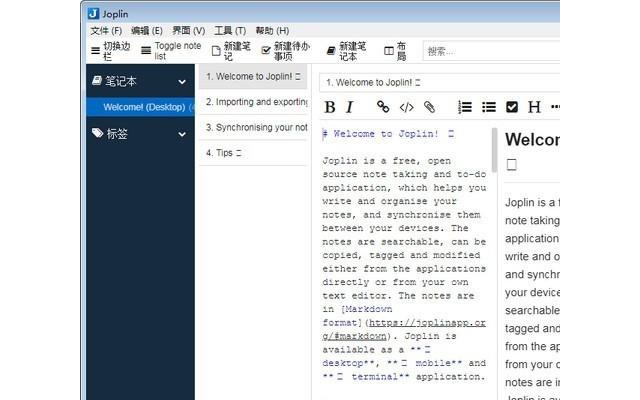Viewport: 640px width, 400px height.
Task: Collapse the 笔记本 section chevron
Action: pos(182,82)
